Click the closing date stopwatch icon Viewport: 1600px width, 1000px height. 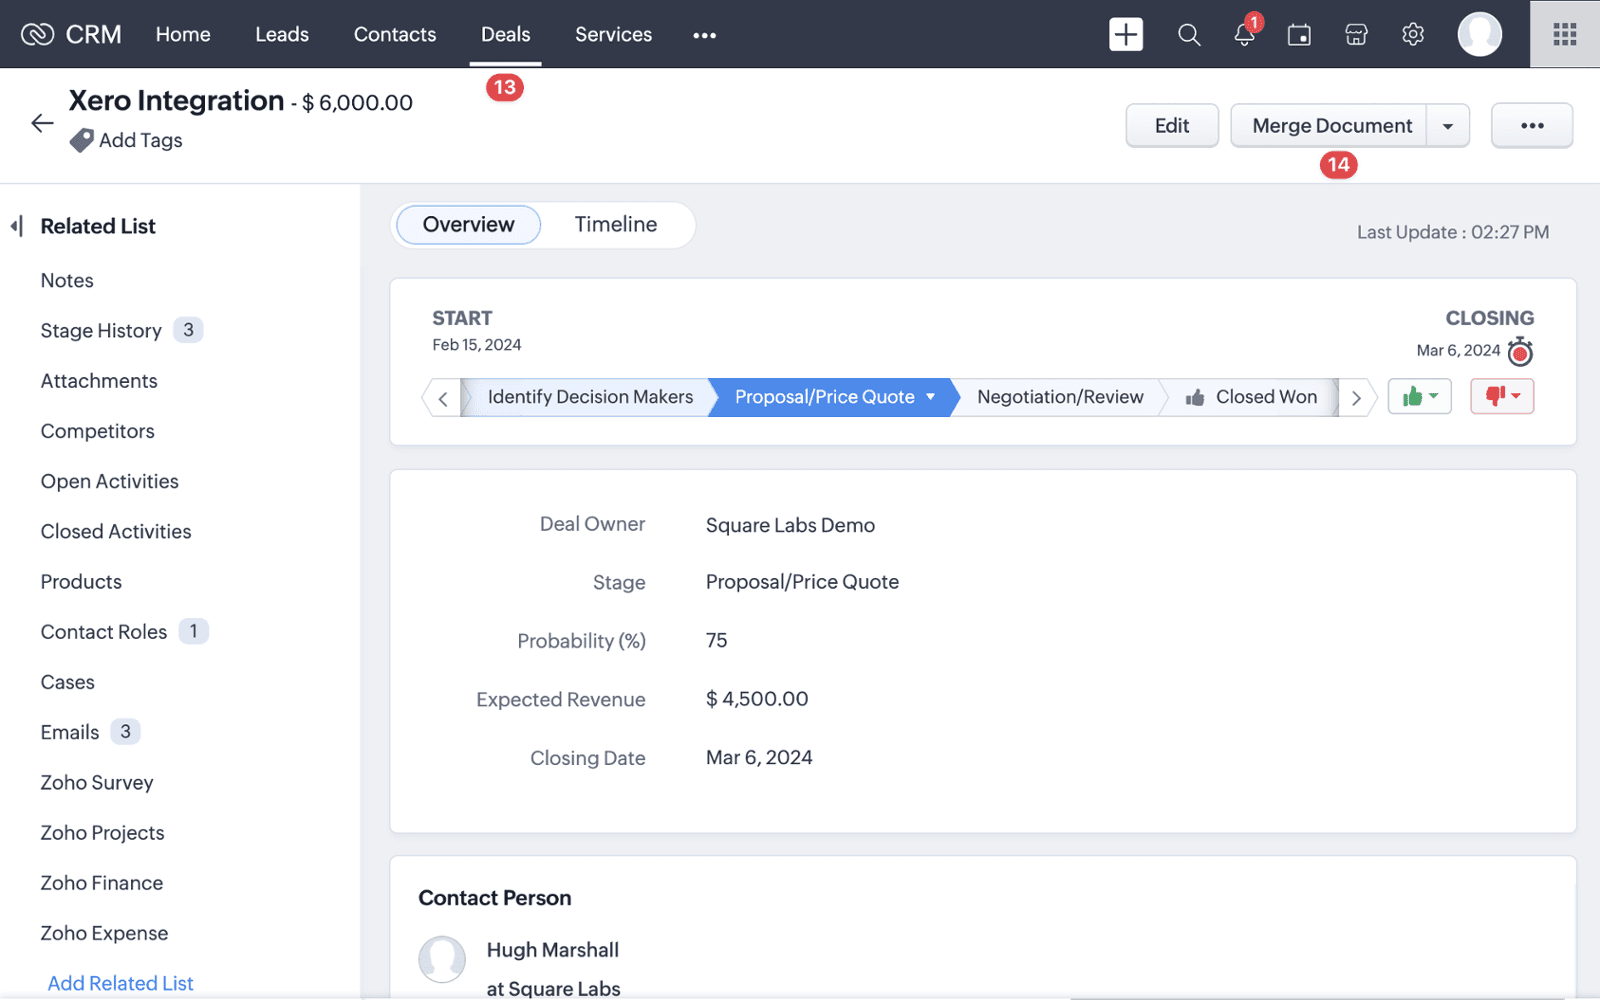point(1520,351)
